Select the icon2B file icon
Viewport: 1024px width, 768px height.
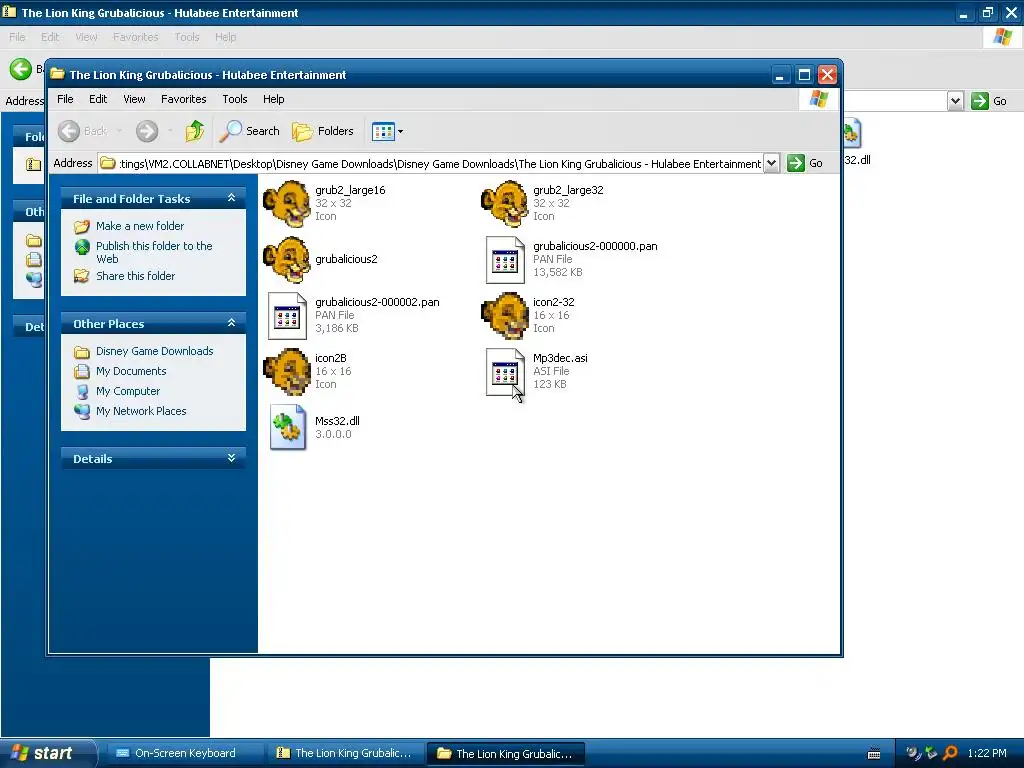click(x=287, y=372)
